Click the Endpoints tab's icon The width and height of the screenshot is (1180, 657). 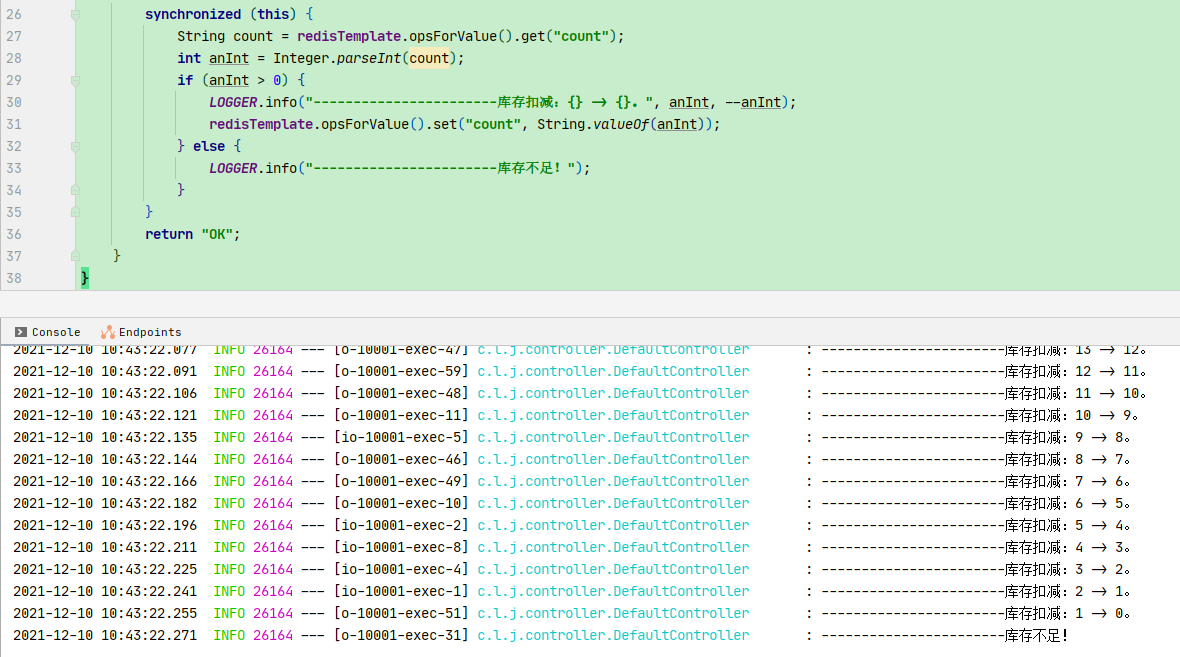tap(108, 332)
